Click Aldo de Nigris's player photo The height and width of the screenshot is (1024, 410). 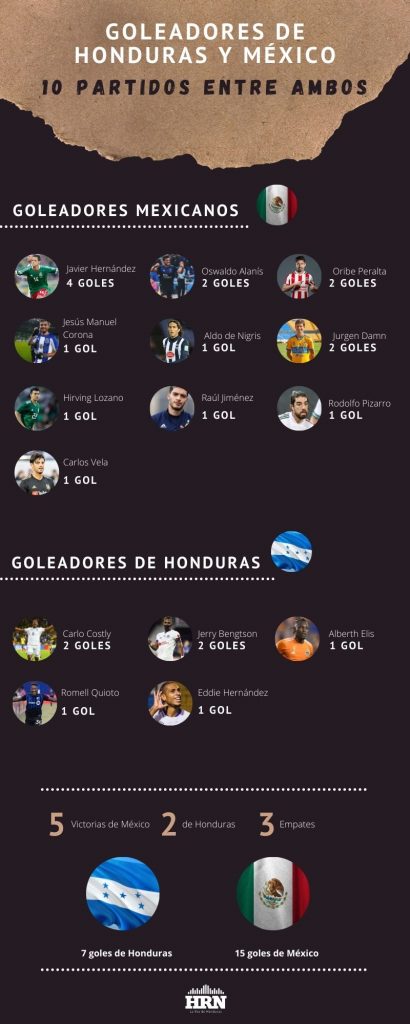[x=172, y=340]
